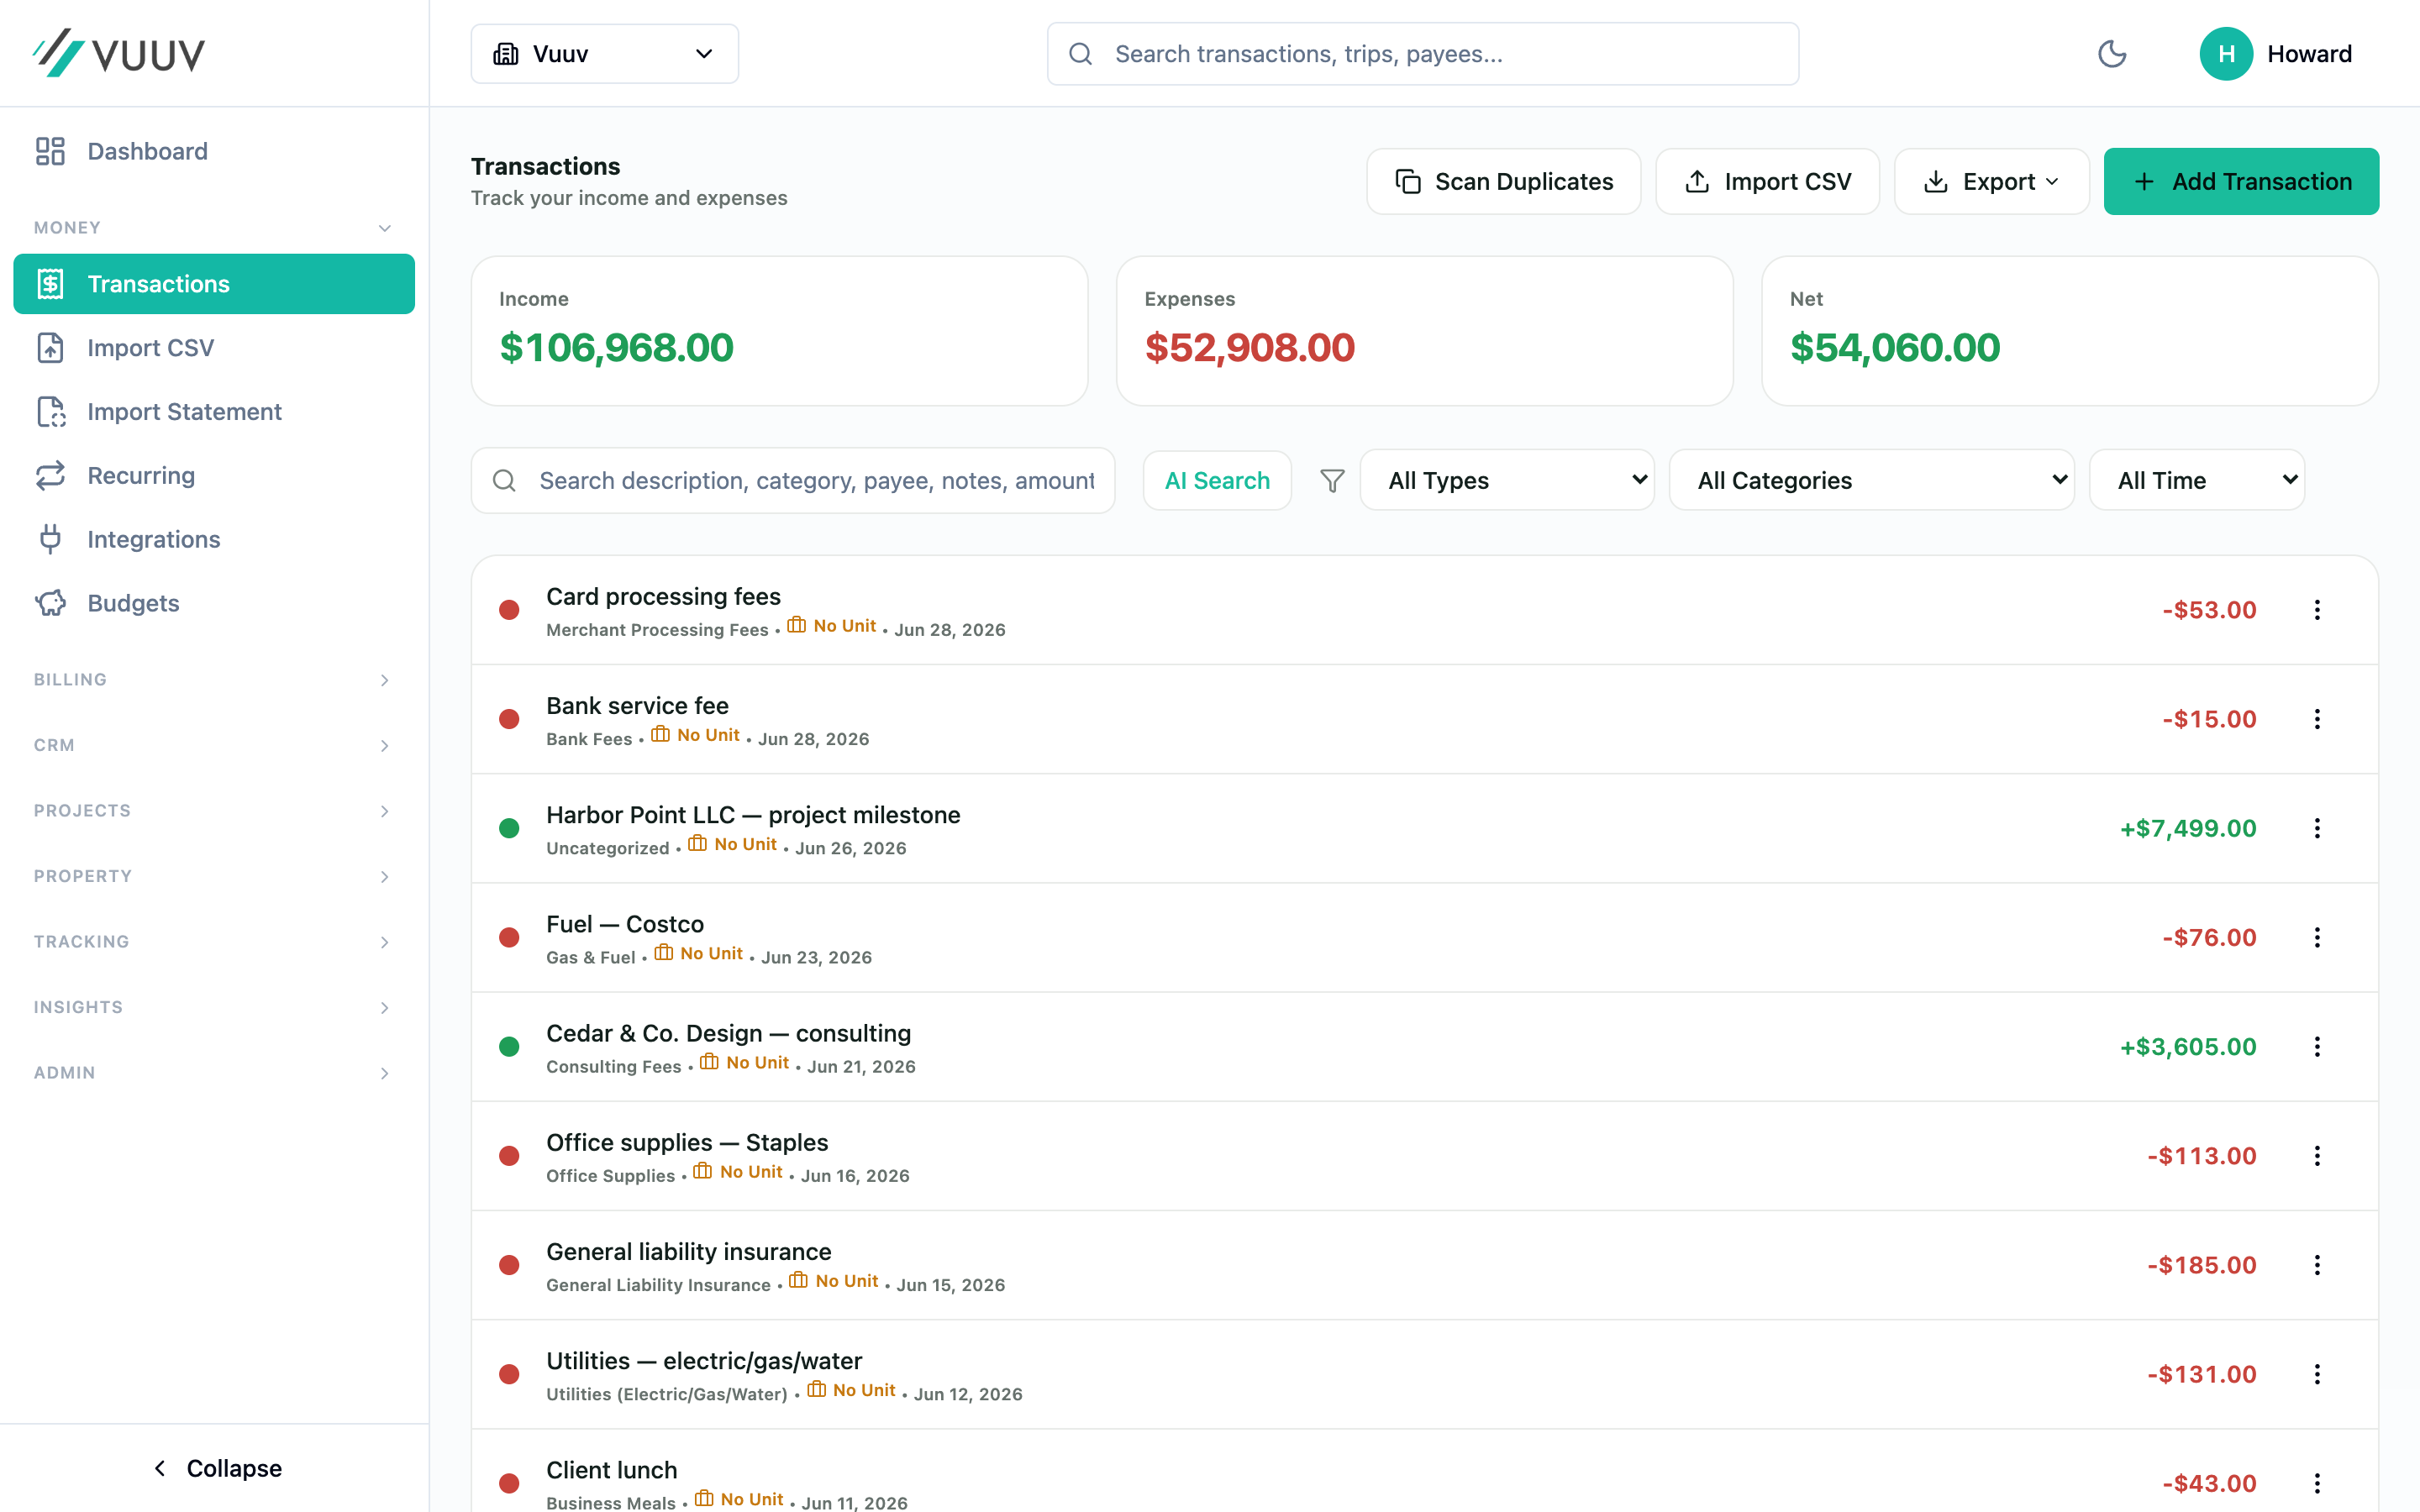
Task: Click the Income $106,968.00 card
Action: pyautogui.click(x=779, y=331)
